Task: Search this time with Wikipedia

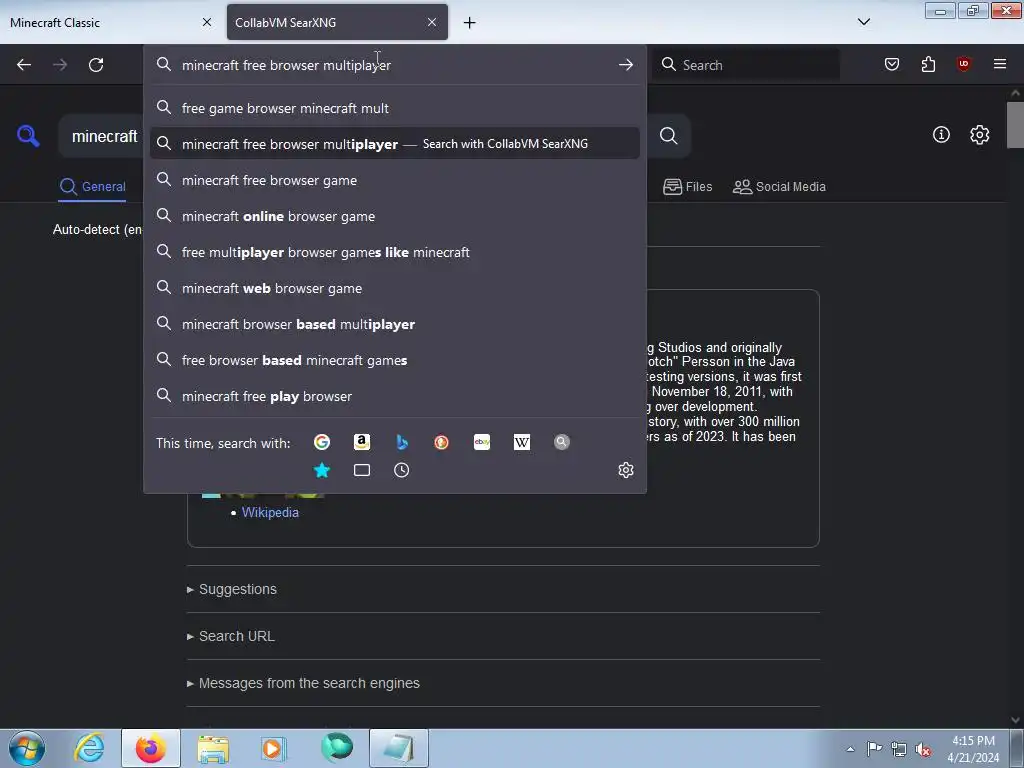Action: point(522,442)
